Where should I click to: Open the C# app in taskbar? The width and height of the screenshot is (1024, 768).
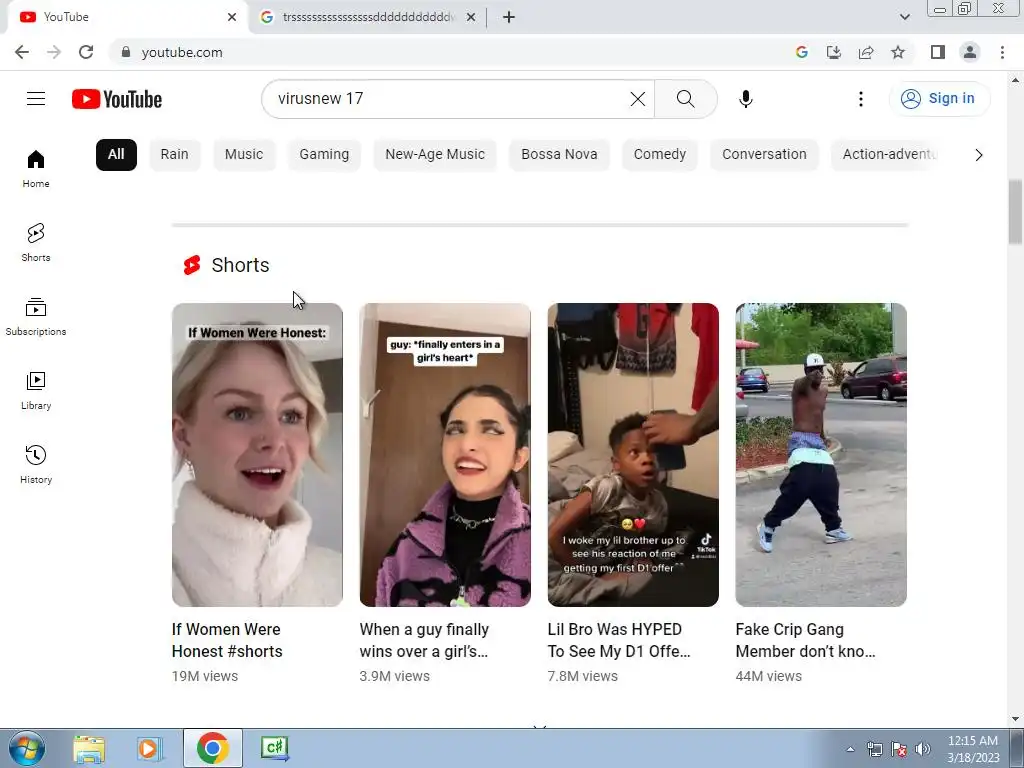tap(274, 748)
